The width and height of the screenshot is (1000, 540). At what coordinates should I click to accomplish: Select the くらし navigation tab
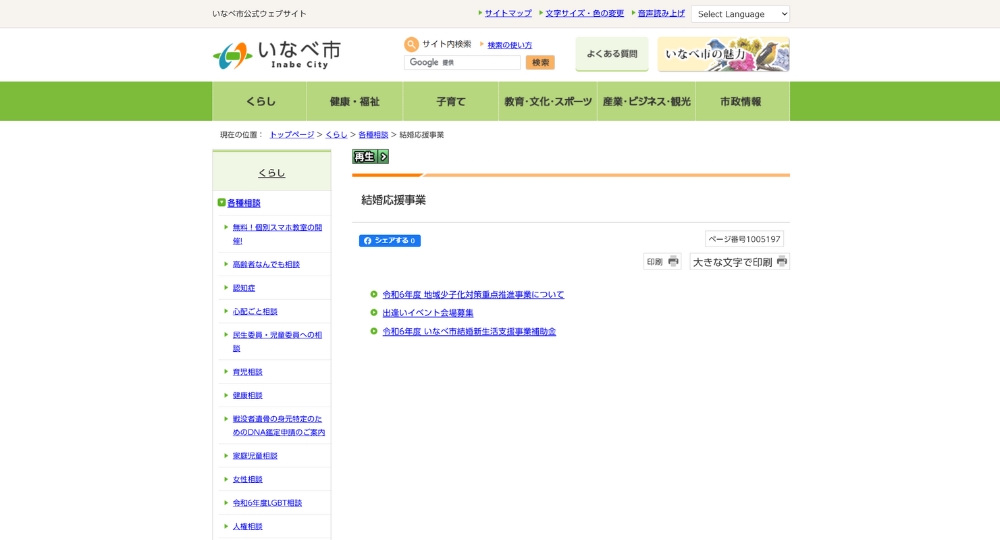coord(260,101)
